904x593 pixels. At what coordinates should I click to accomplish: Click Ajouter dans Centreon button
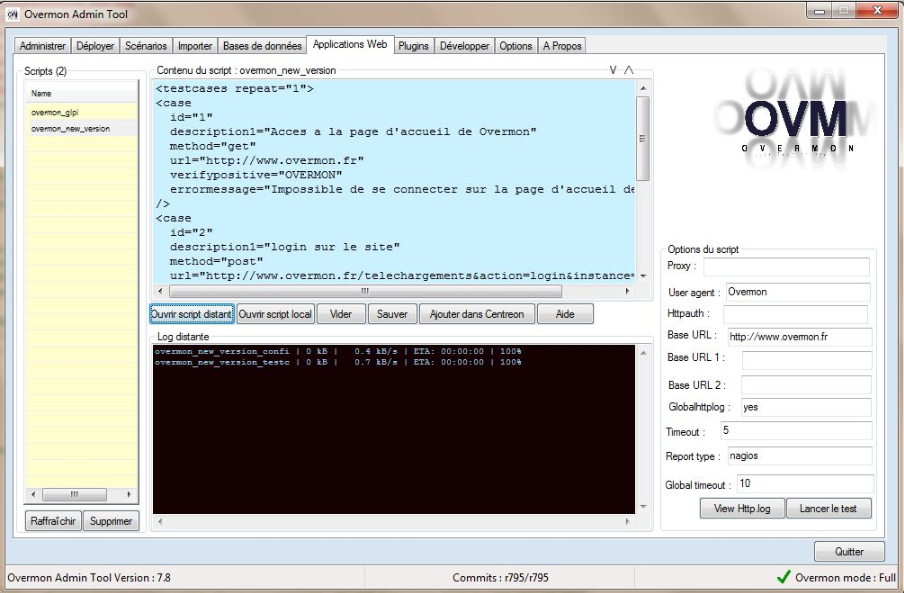(x=476, y=314)
